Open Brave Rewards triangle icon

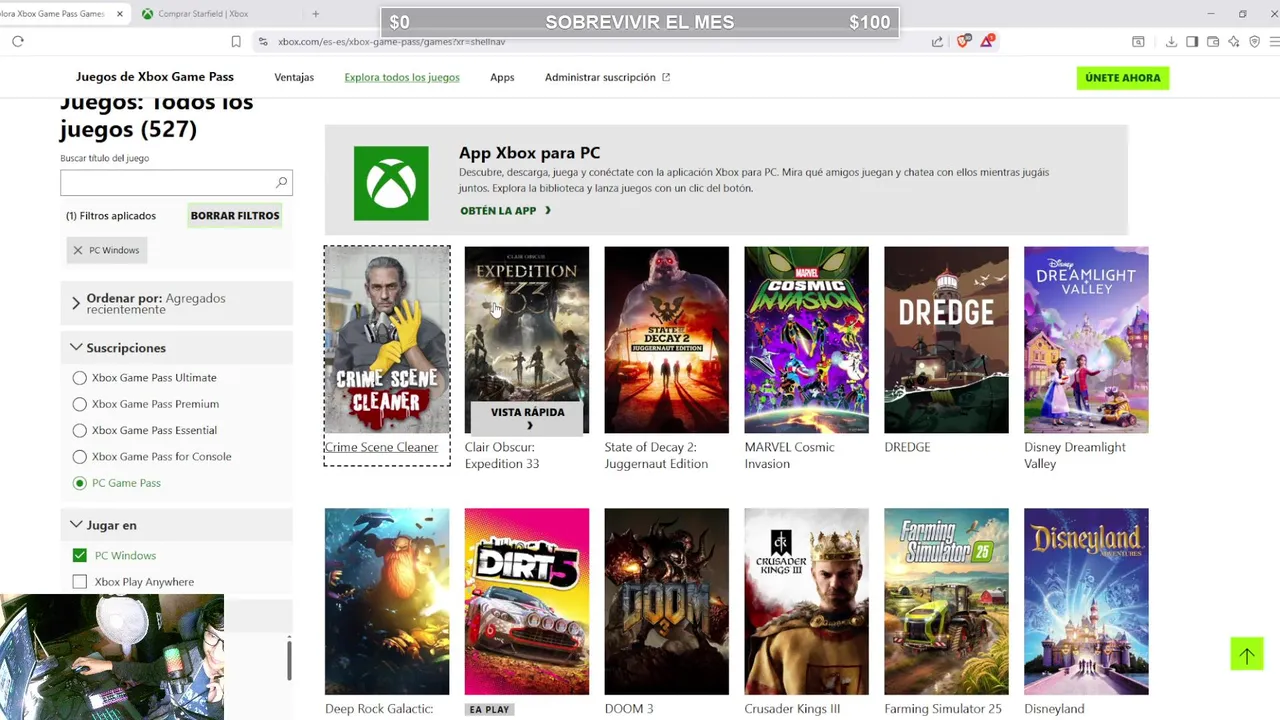pos(987,41)
